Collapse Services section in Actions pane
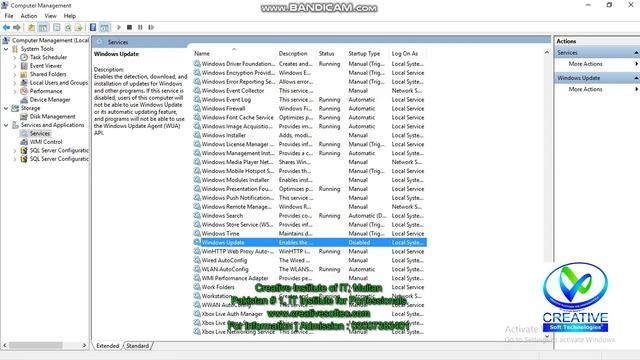 point(636,53)
